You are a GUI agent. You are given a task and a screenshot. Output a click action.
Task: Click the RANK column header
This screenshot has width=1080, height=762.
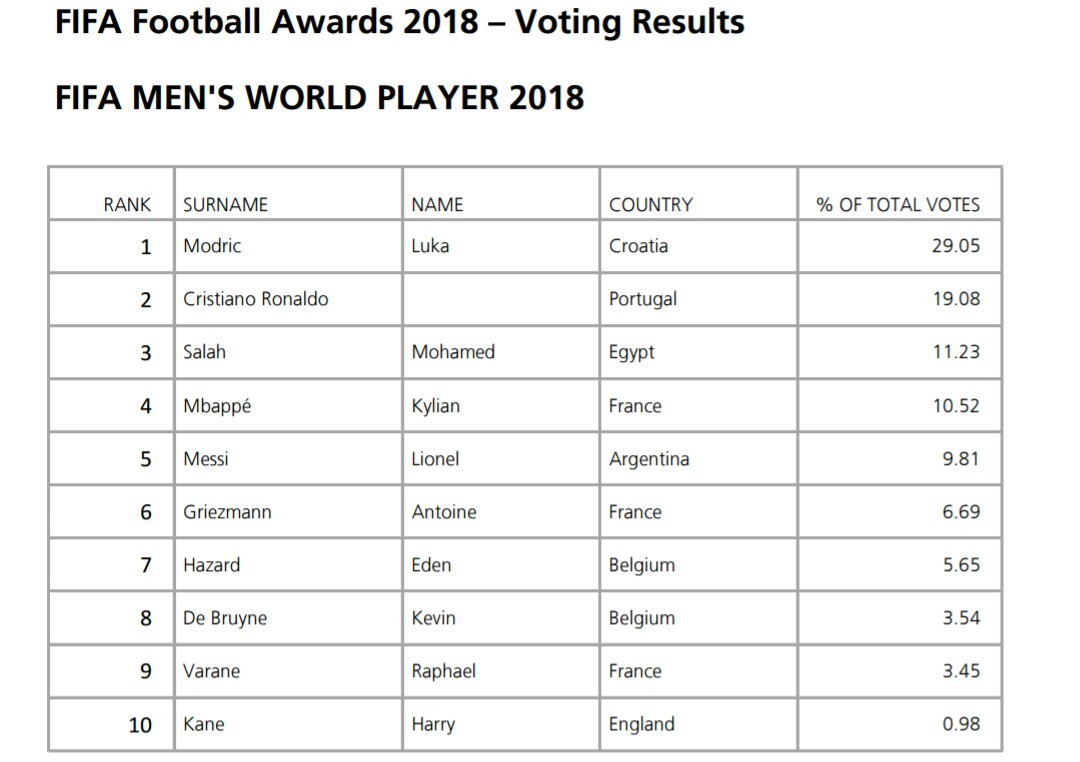(x=127, y=205)
